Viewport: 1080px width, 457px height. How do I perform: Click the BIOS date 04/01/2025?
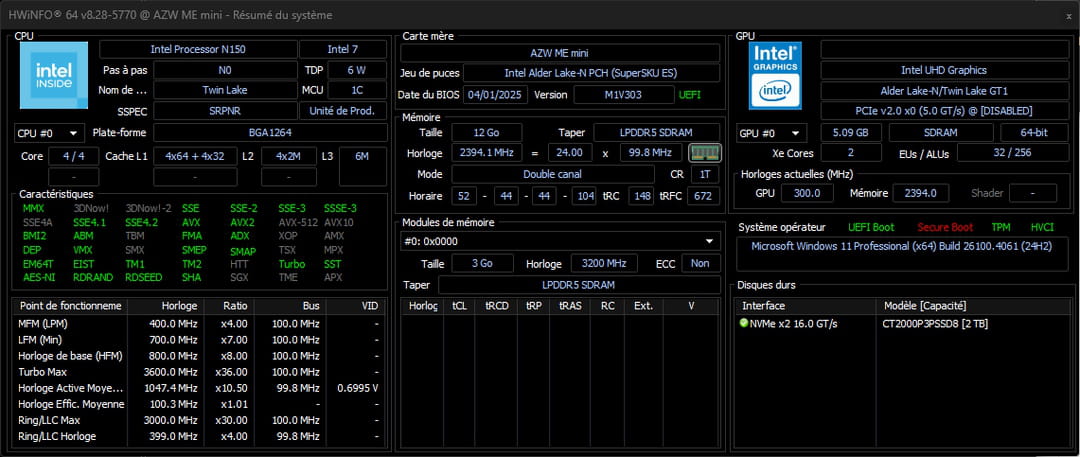[x=495, y=94]
